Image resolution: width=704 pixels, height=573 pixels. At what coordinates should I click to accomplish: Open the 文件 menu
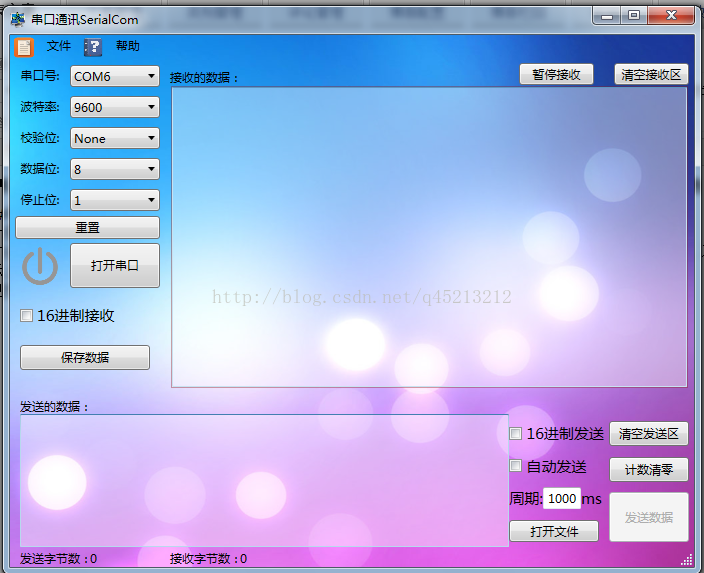tap(59, 46)
